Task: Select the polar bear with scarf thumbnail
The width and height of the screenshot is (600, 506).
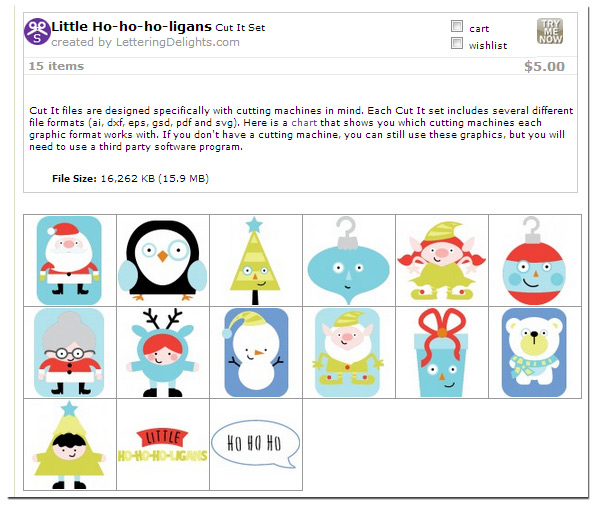Action: (x=535, y=353)
